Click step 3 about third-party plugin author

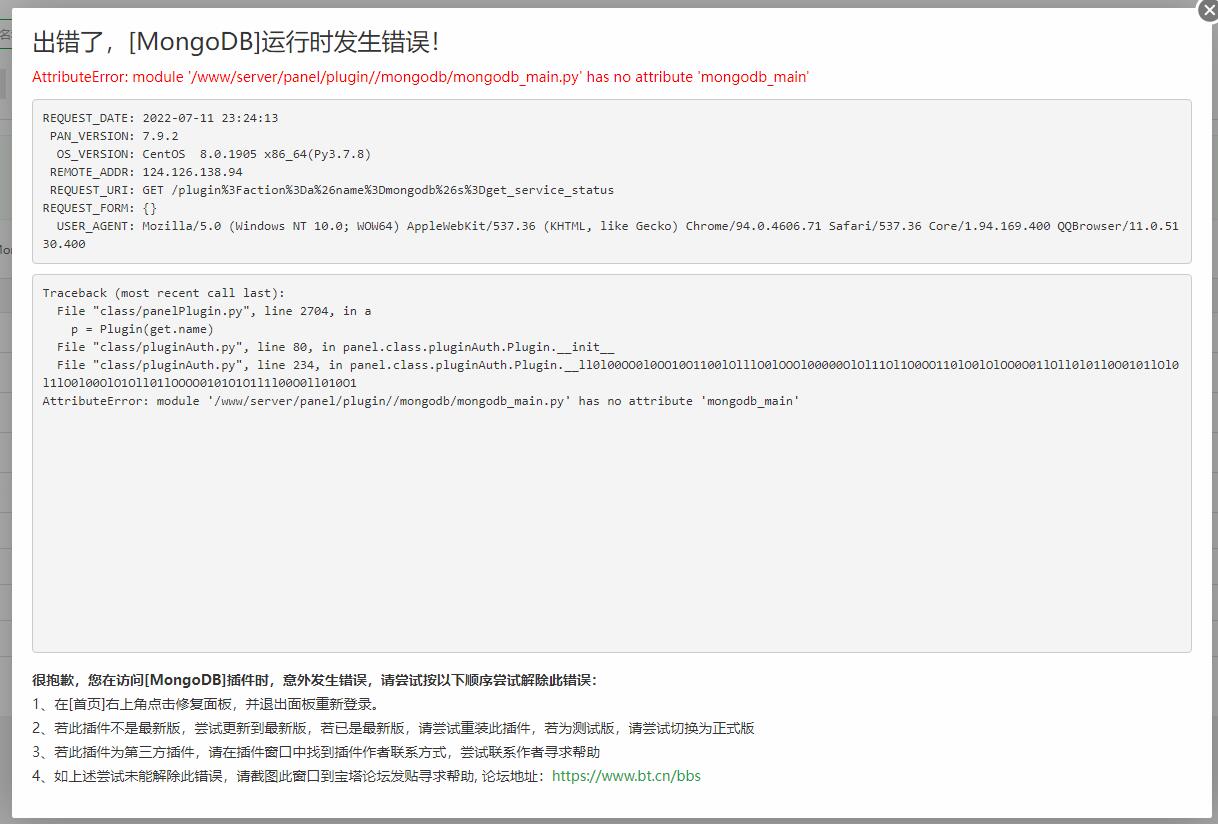(x=316, y=752)
